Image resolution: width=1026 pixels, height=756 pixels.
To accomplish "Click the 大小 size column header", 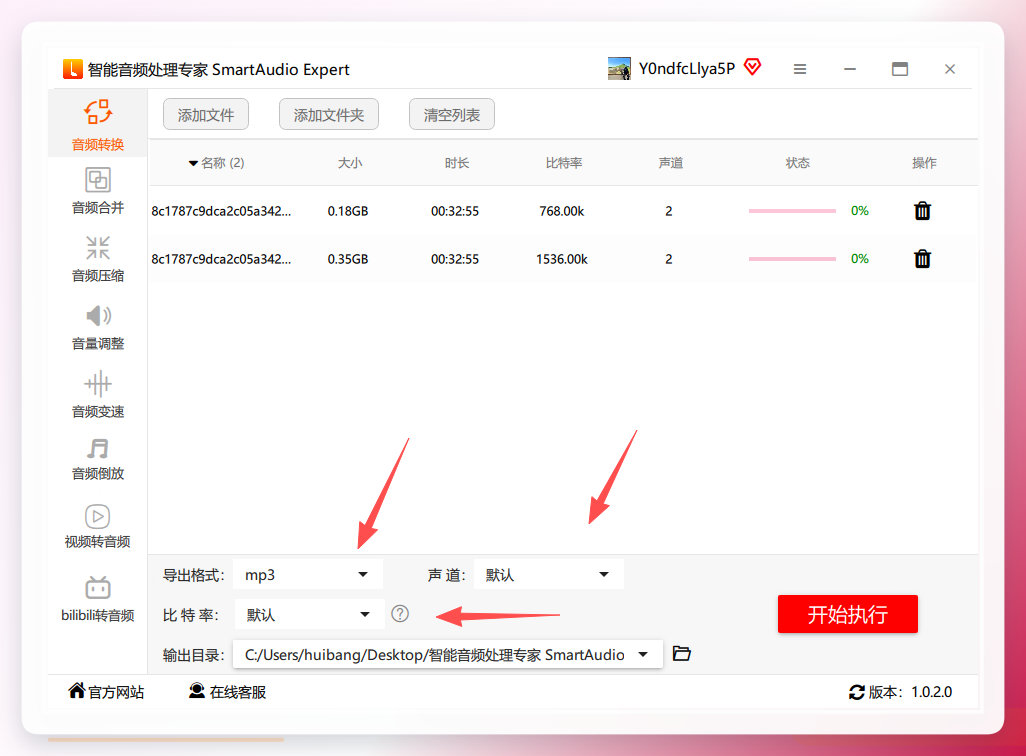I will (349, 163).
